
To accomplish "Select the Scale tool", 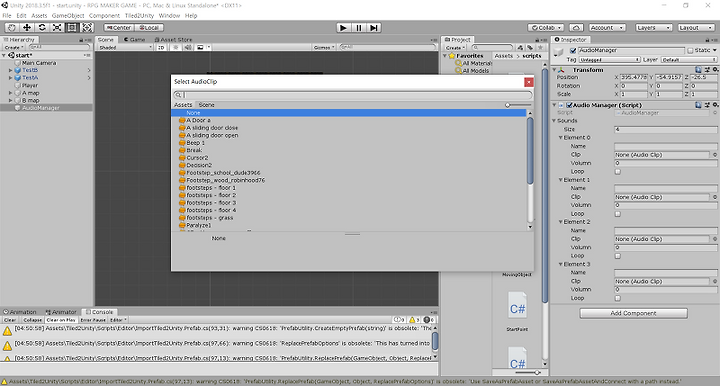I will click(x=57, y=28).
